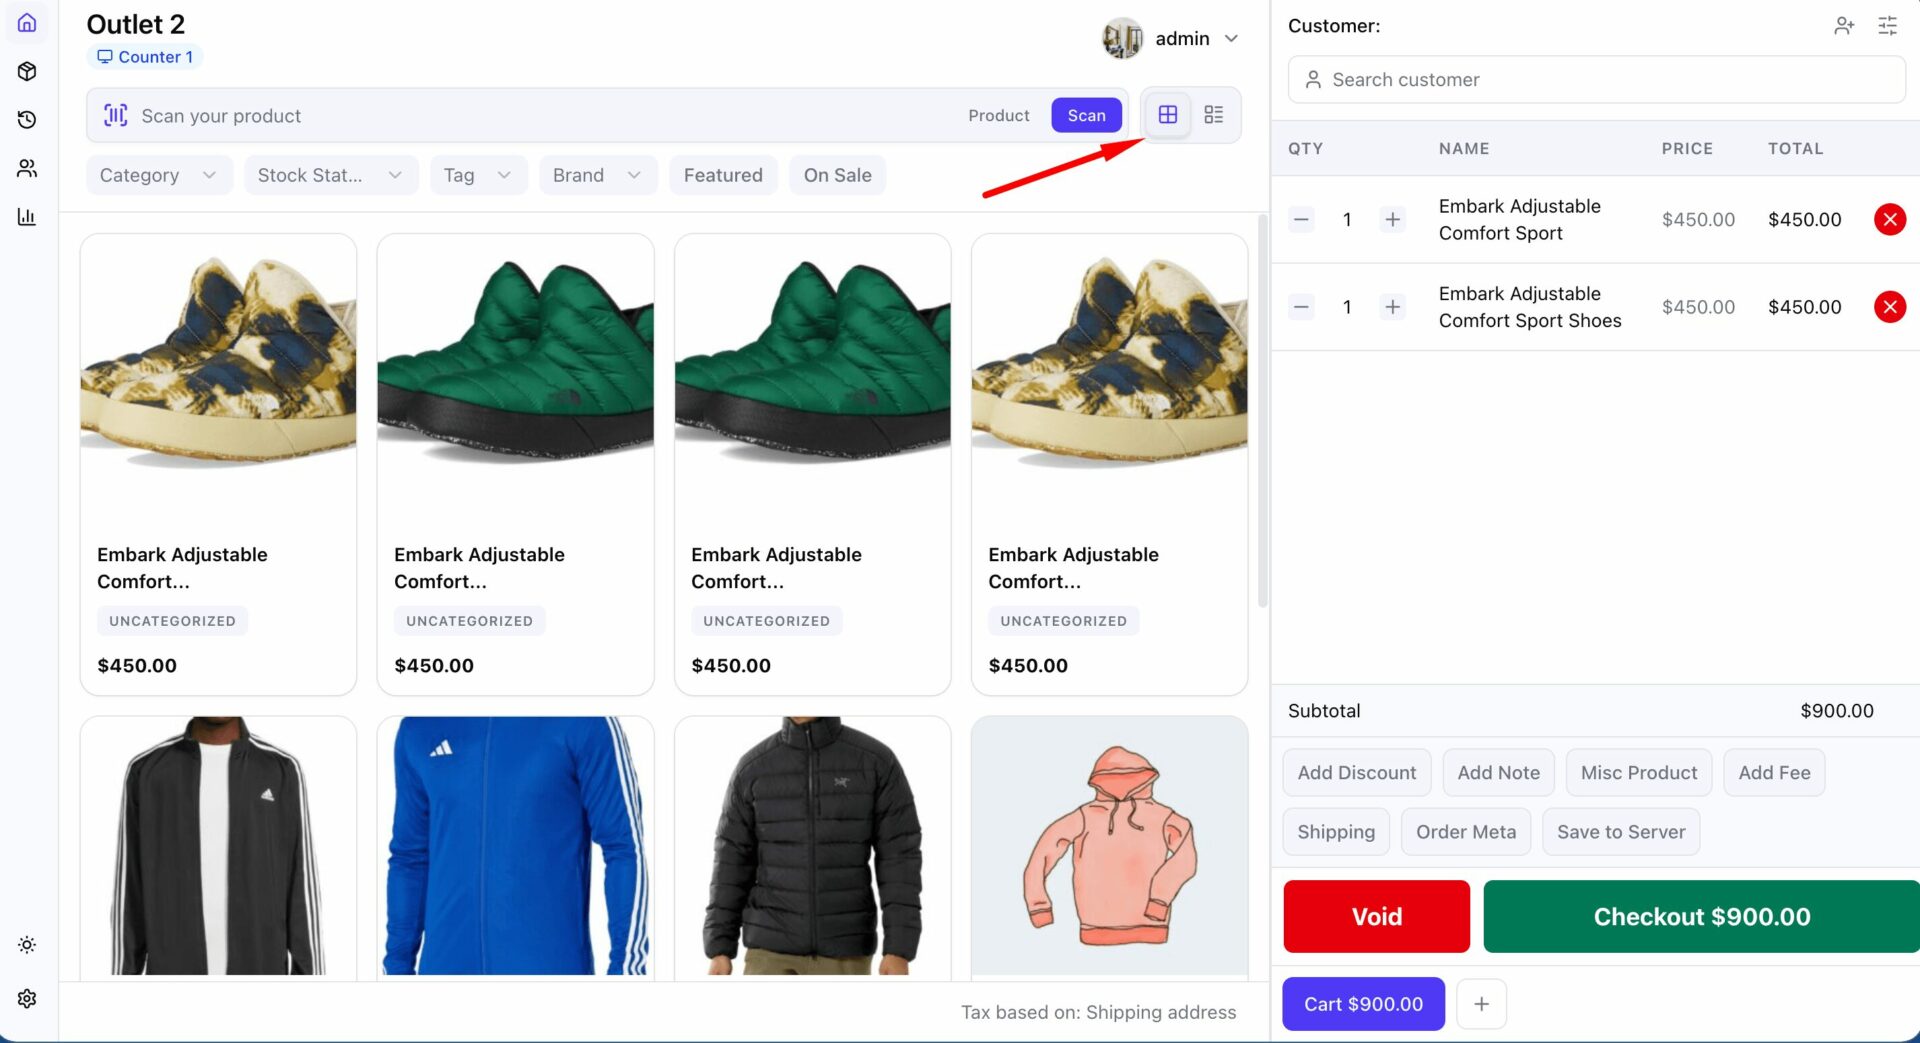Focus the Search customer field
Image resolution: width=1920 pixels, height=1043 pixels.
coord(1596,79)
